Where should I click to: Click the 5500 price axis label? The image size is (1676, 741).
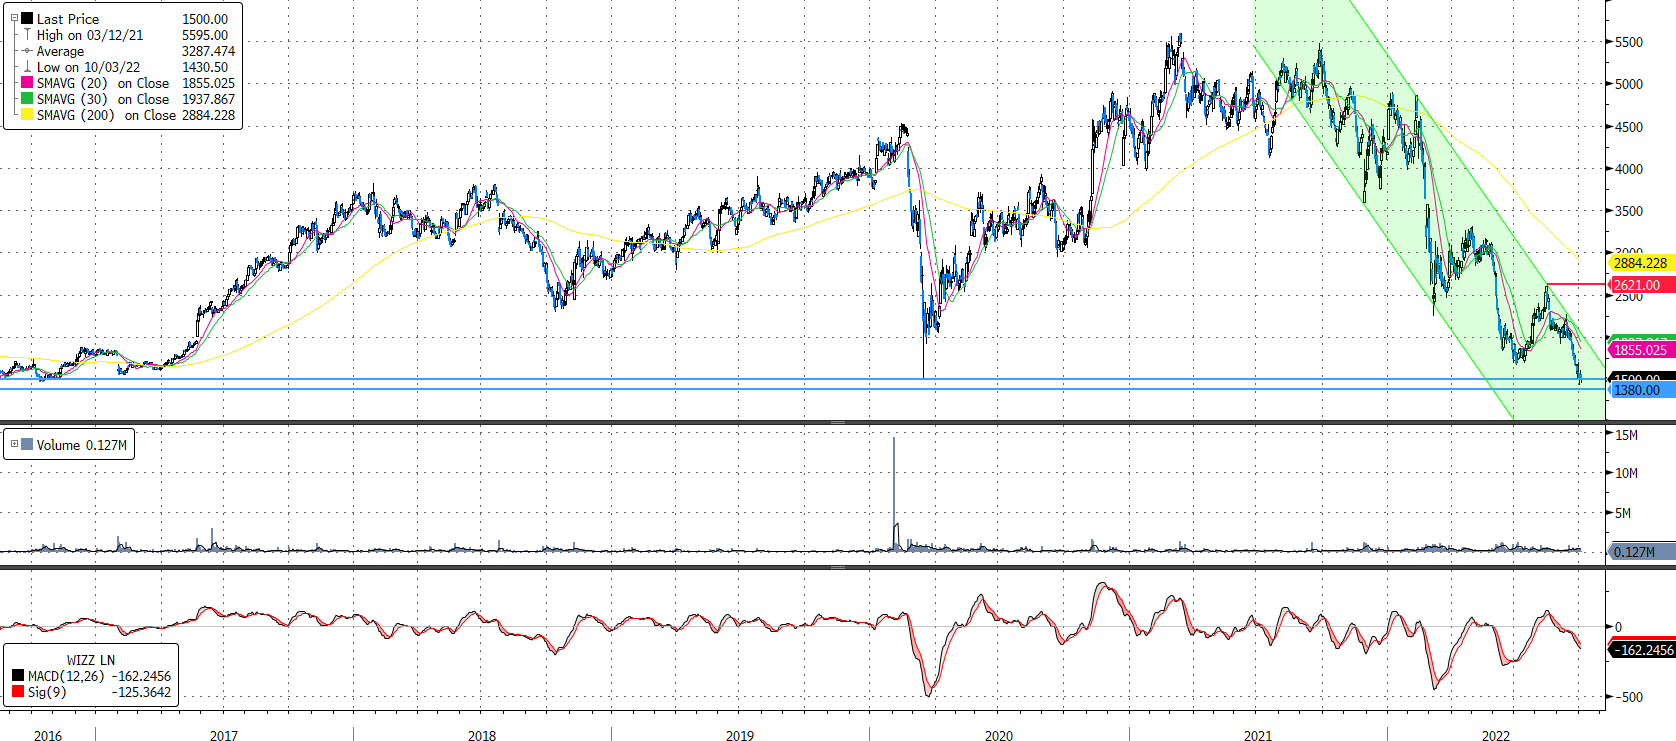(x=1629, y=42)
